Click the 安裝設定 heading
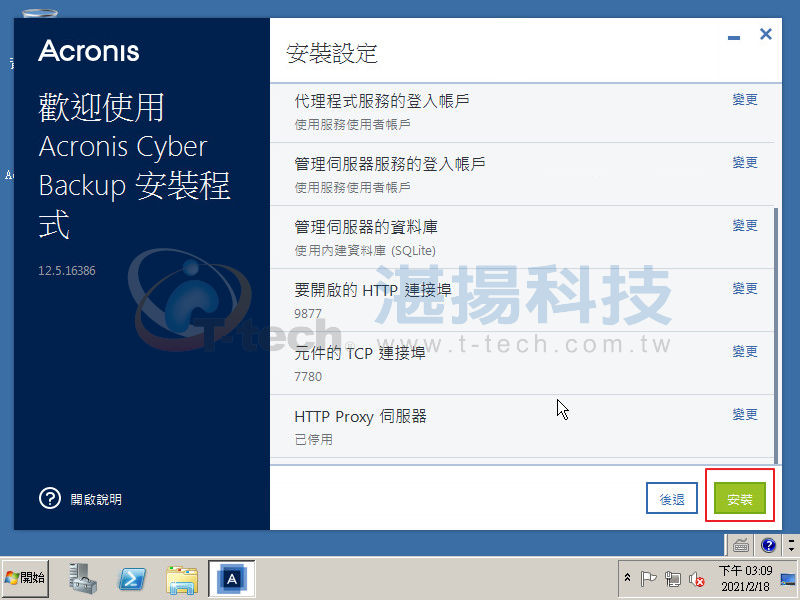Screen dimensions: 800x600 332,53
